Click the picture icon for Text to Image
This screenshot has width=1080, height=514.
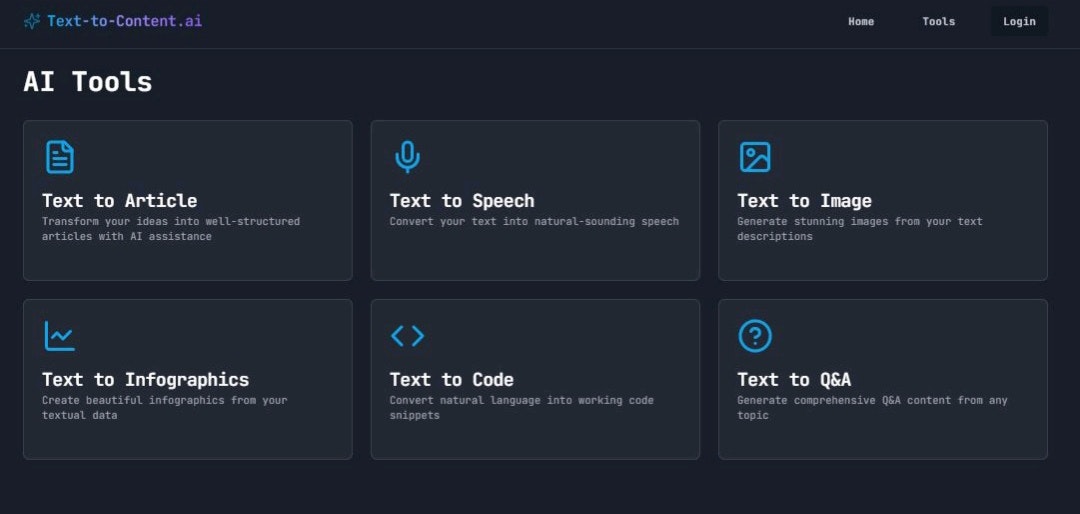[755, 157]
